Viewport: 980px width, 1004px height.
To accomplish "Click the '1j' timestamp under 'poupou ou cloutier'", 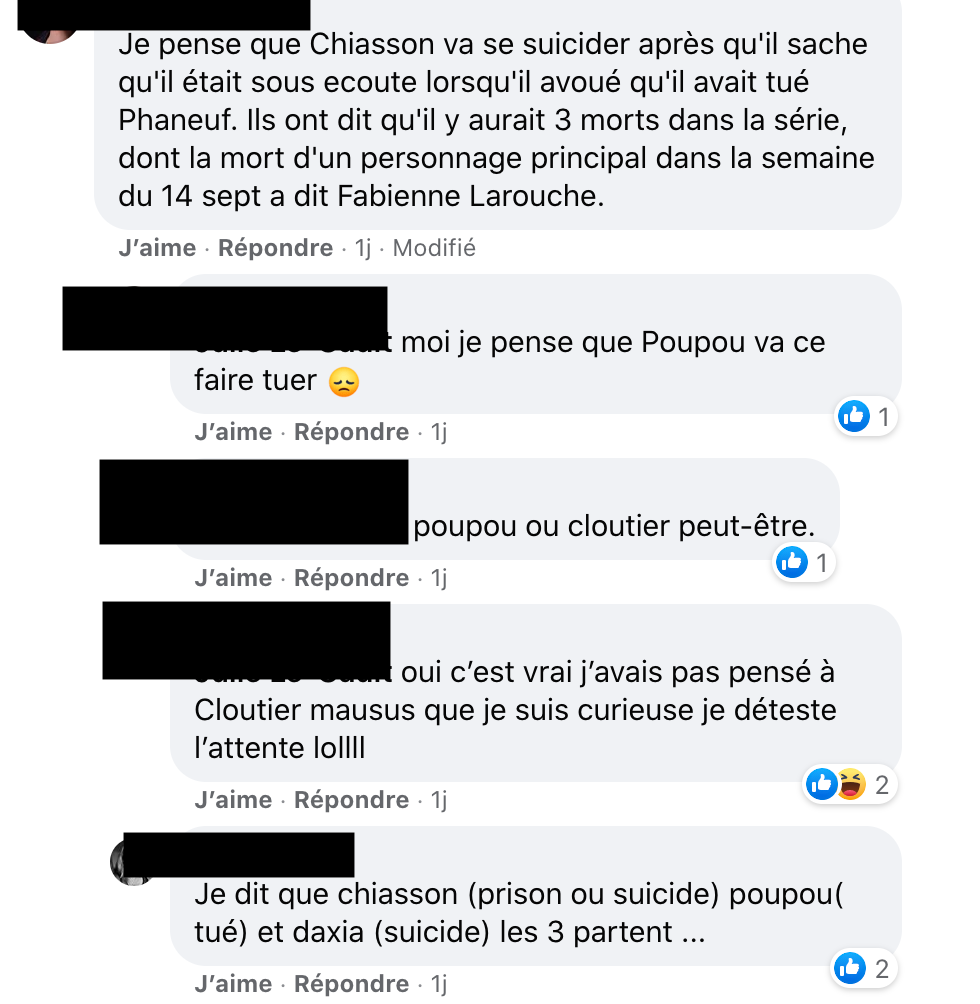I will click(x=439, y=578).
